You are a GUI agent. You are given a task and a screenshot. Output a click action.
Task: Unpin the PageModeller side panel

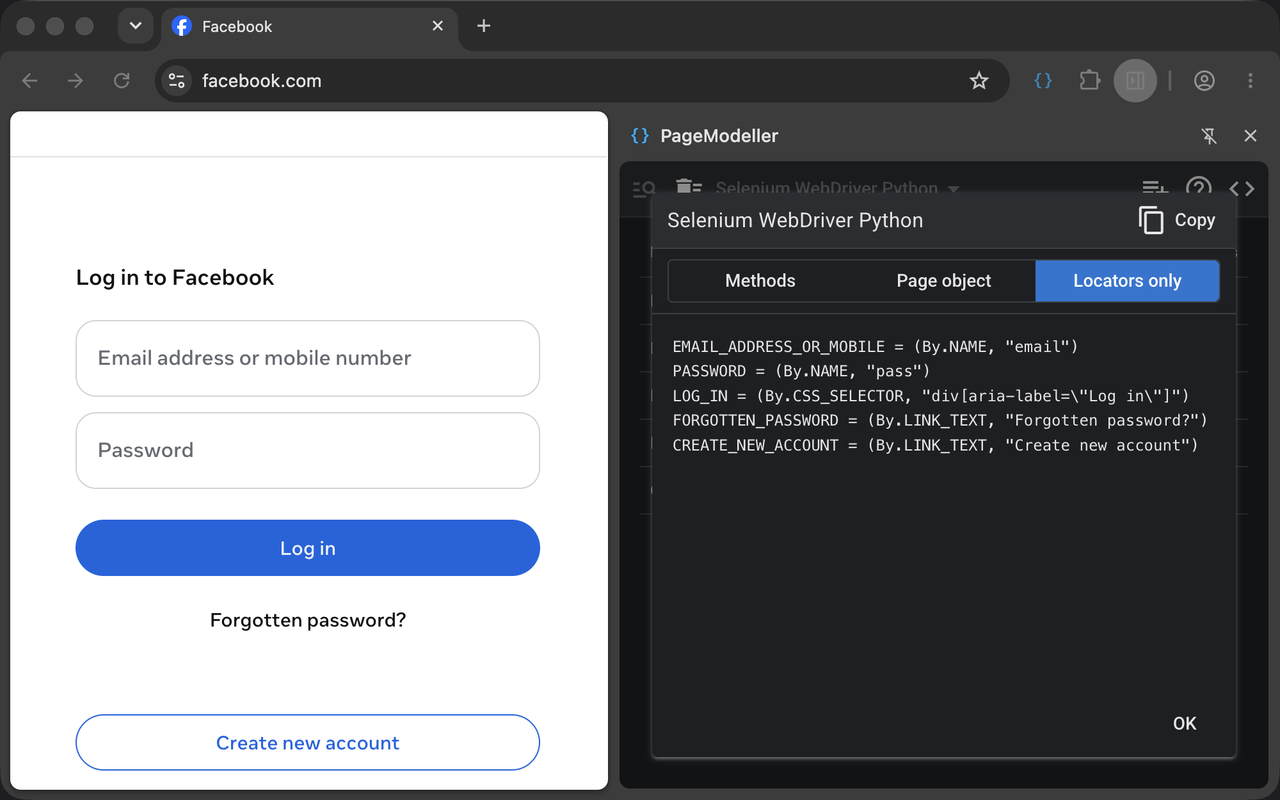point(1209,136)
